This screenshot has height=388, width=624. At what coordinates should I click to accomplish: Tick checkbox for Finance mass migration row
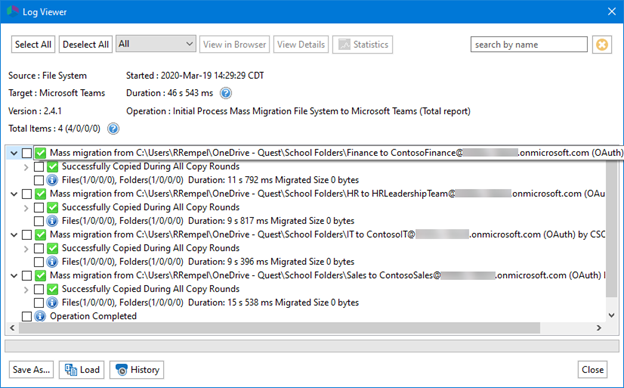pyautogui.click(x=27, y=153)
